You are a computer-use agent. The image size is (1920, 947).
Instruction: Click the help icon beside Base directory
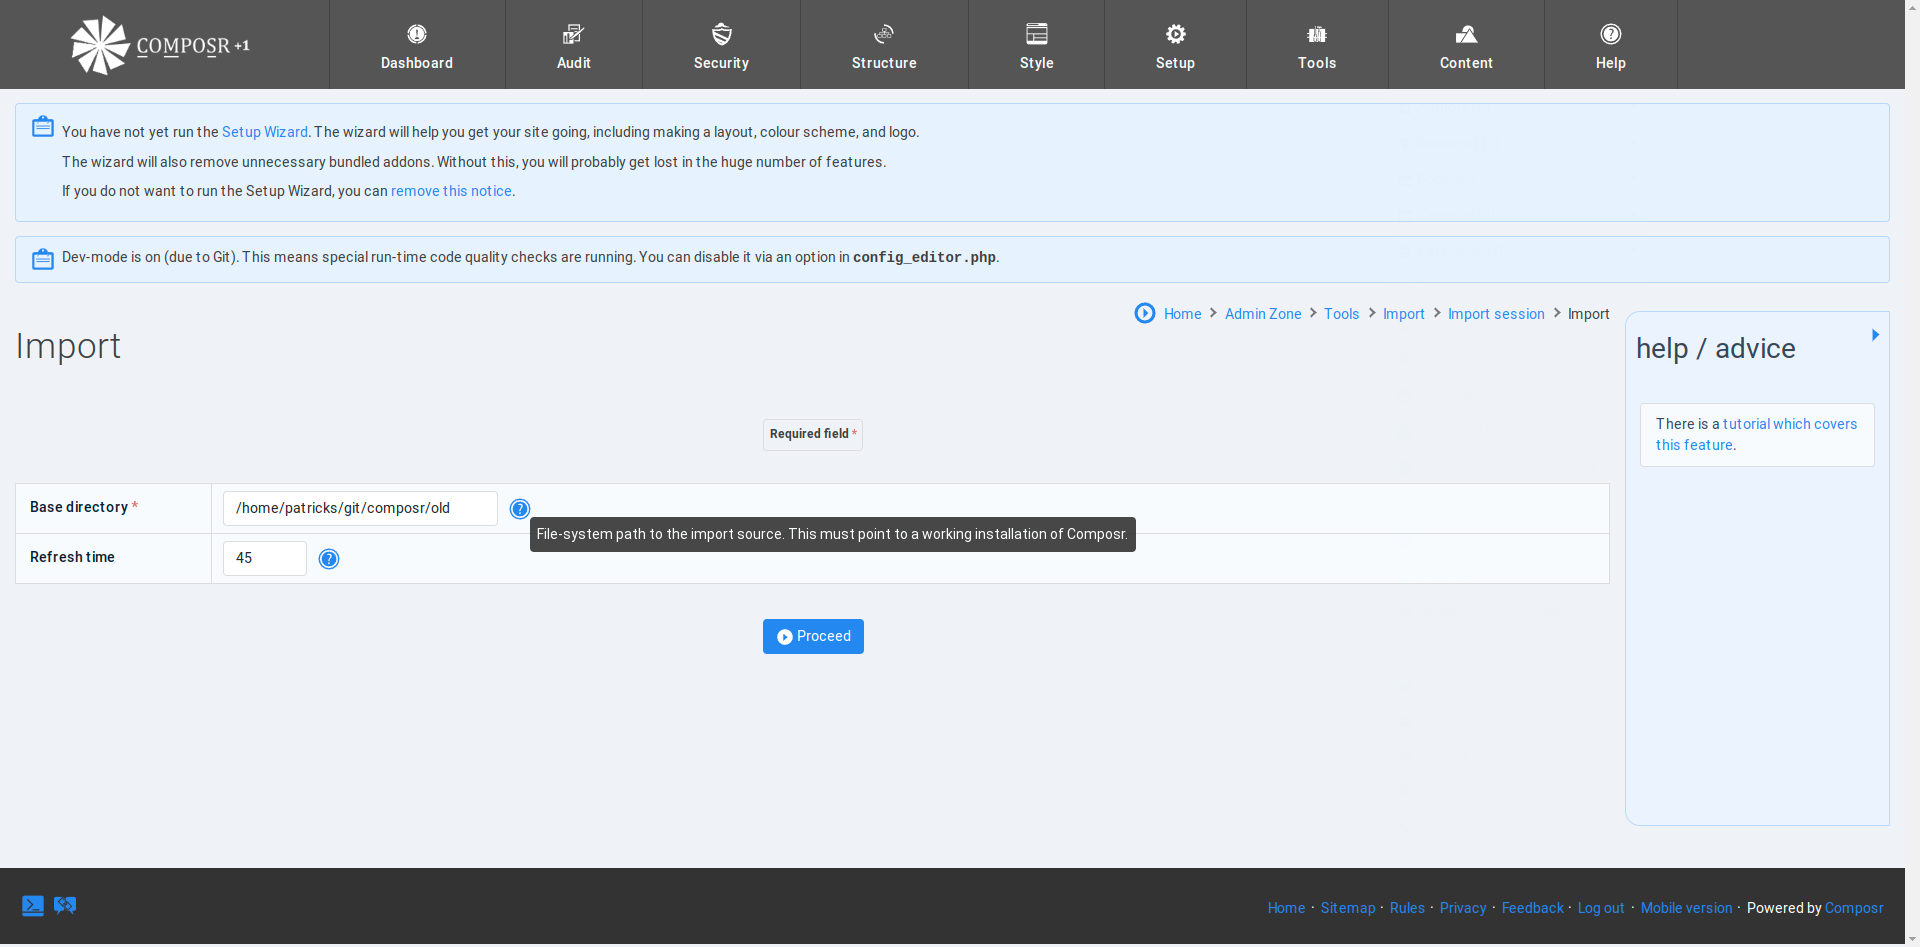520,509
